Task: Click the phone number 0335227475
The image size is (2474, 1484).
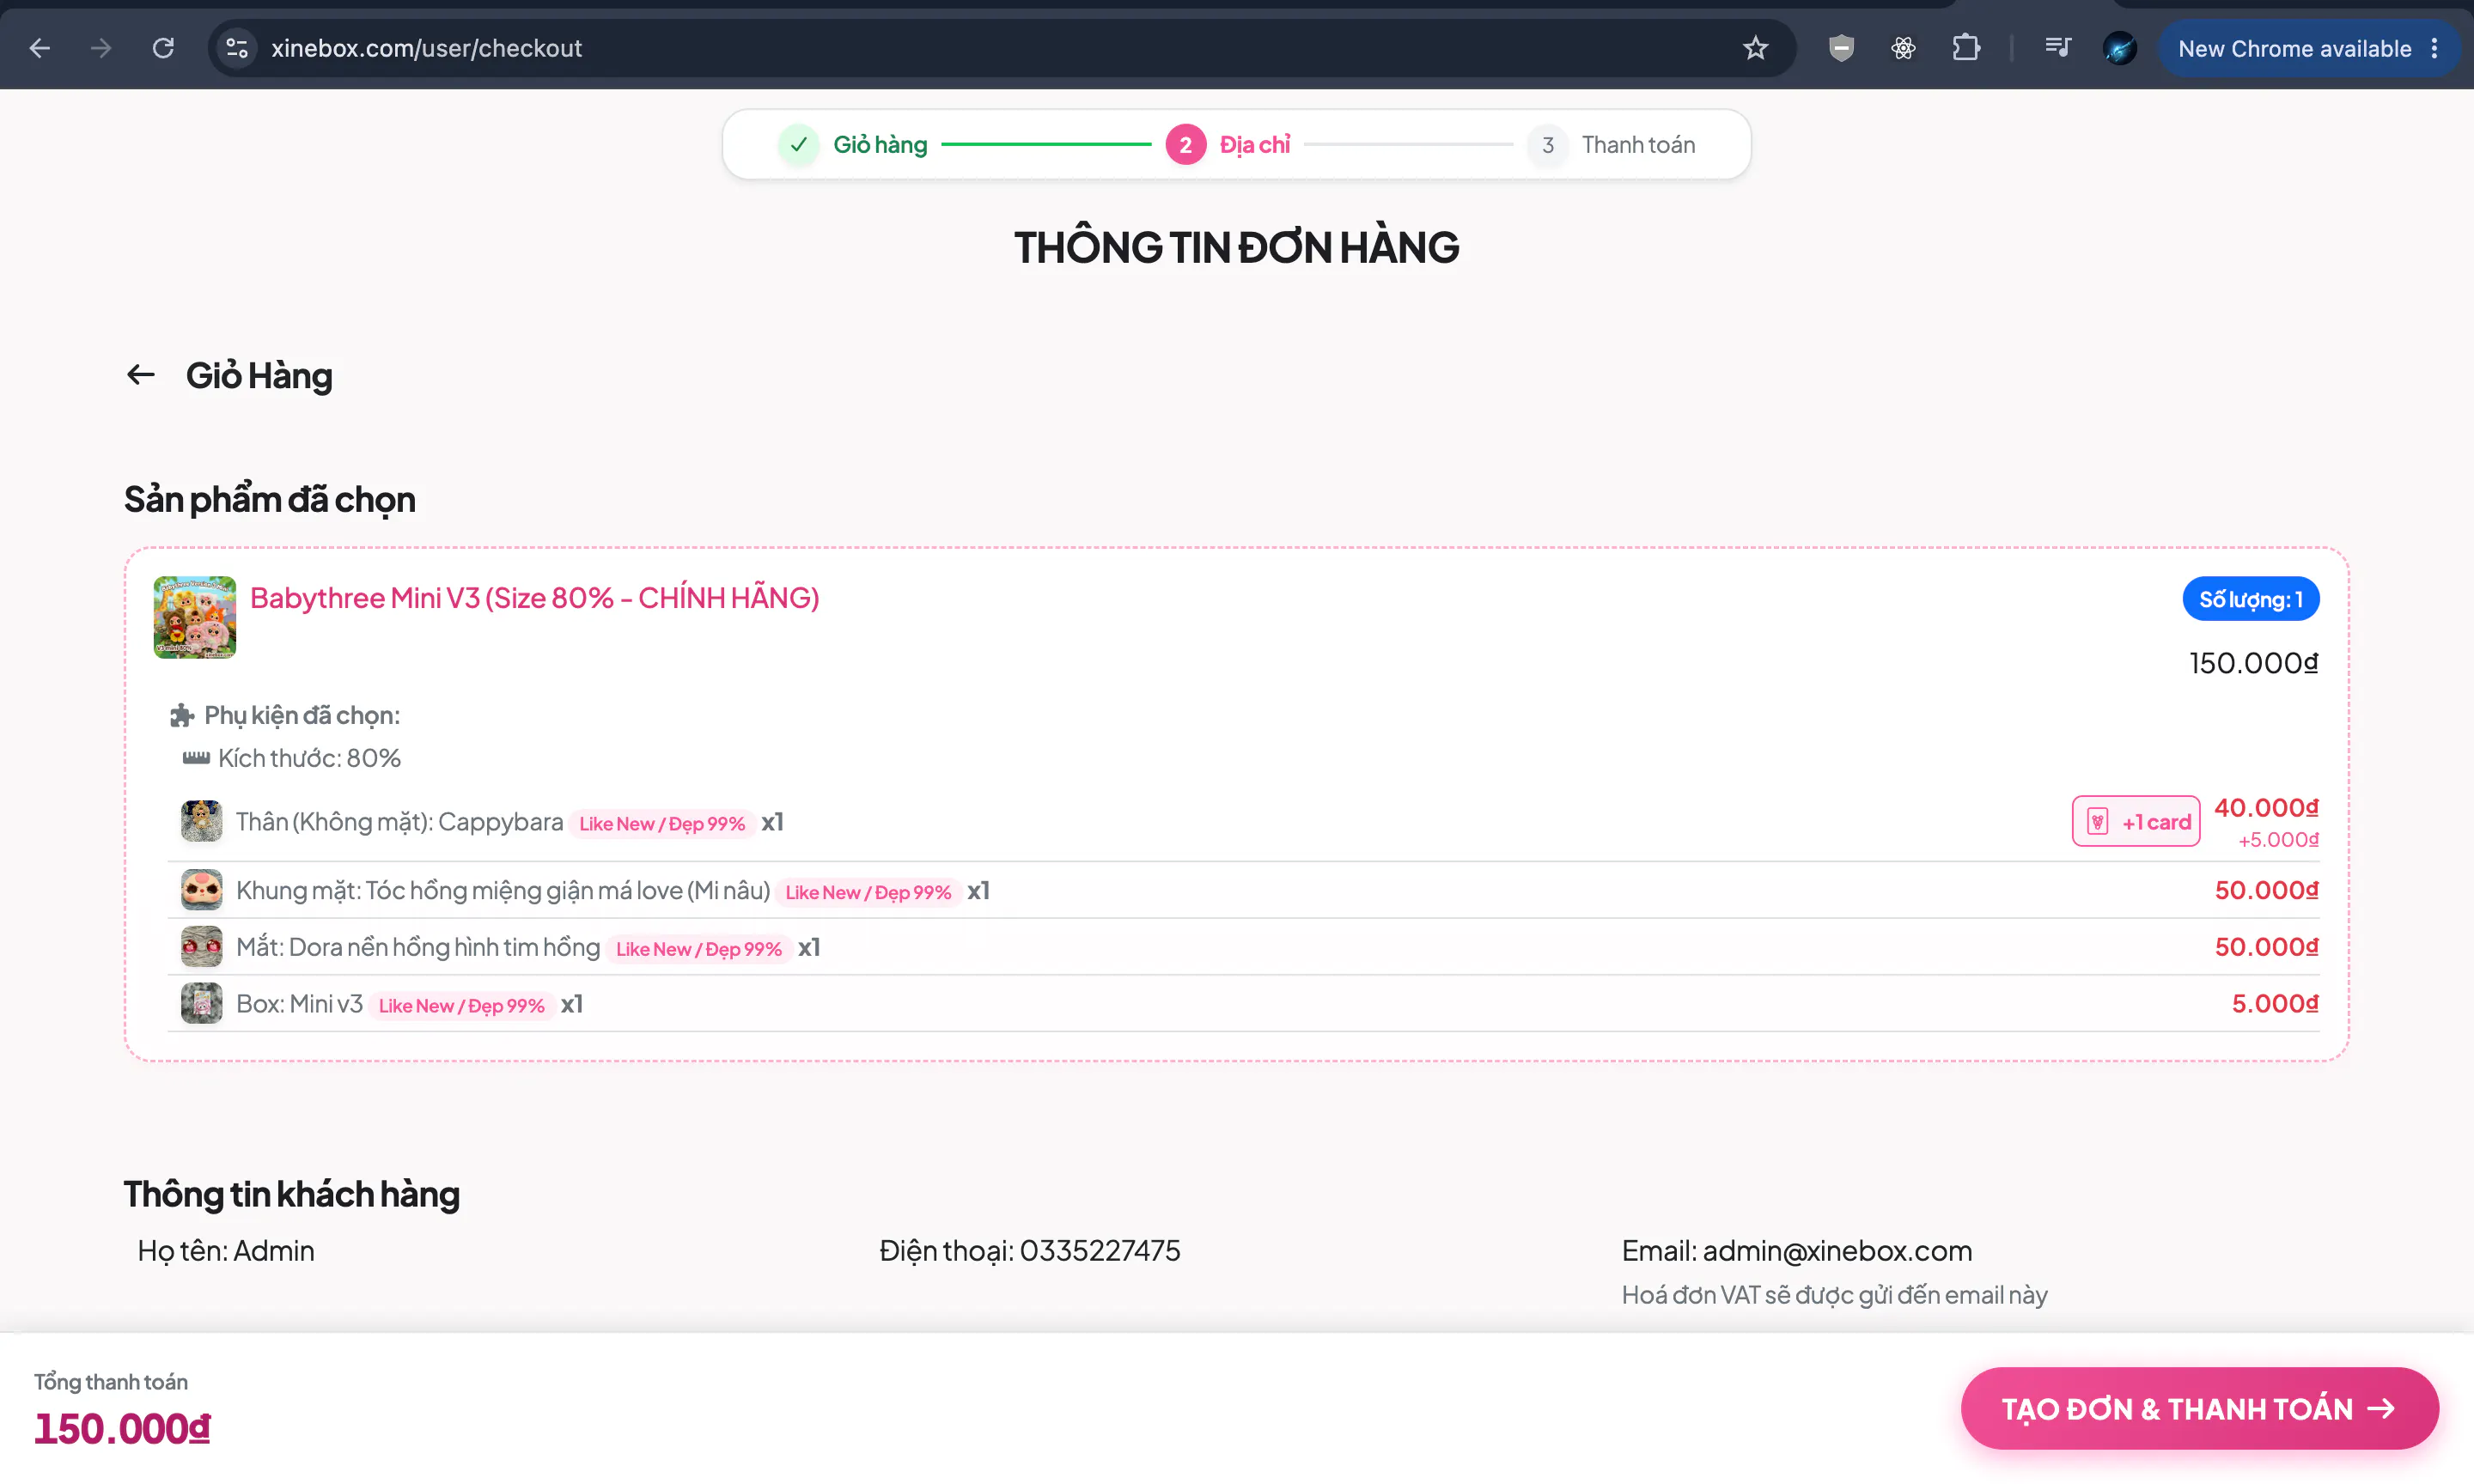Action: point(1100,1251)
